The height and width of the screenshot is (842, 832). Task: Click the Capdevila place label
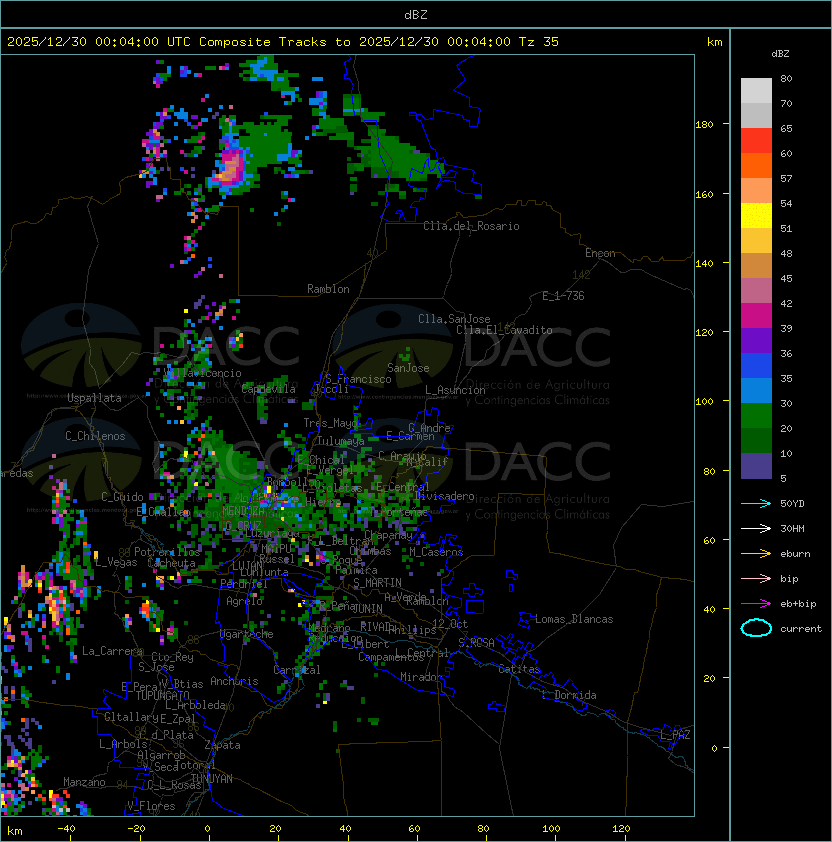tap(269, 389)
